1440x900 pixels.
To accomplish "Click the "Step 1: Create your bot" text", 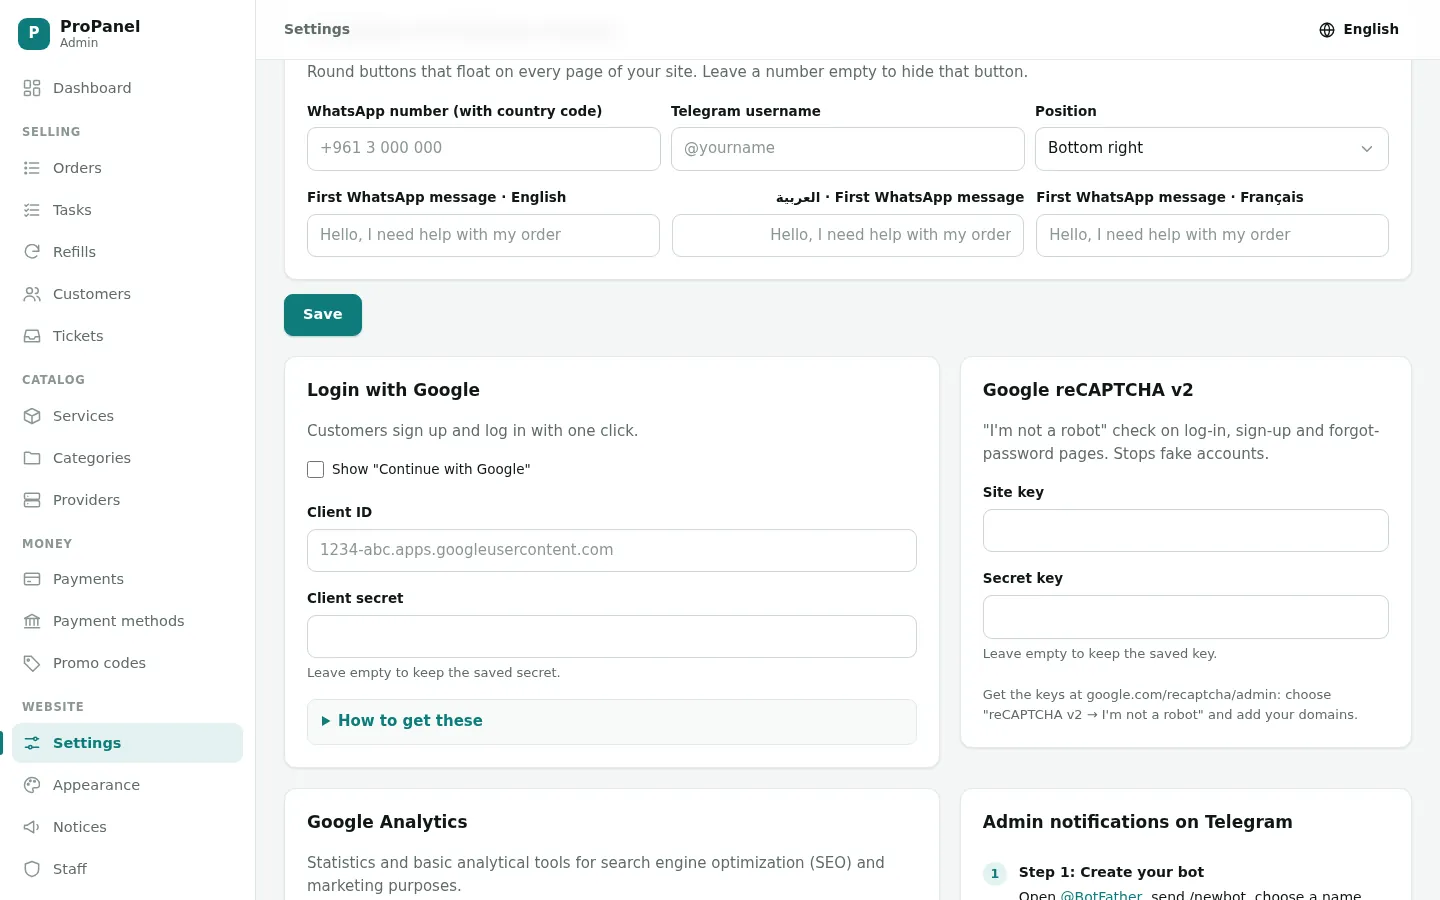I will (x=1111, y=872).
